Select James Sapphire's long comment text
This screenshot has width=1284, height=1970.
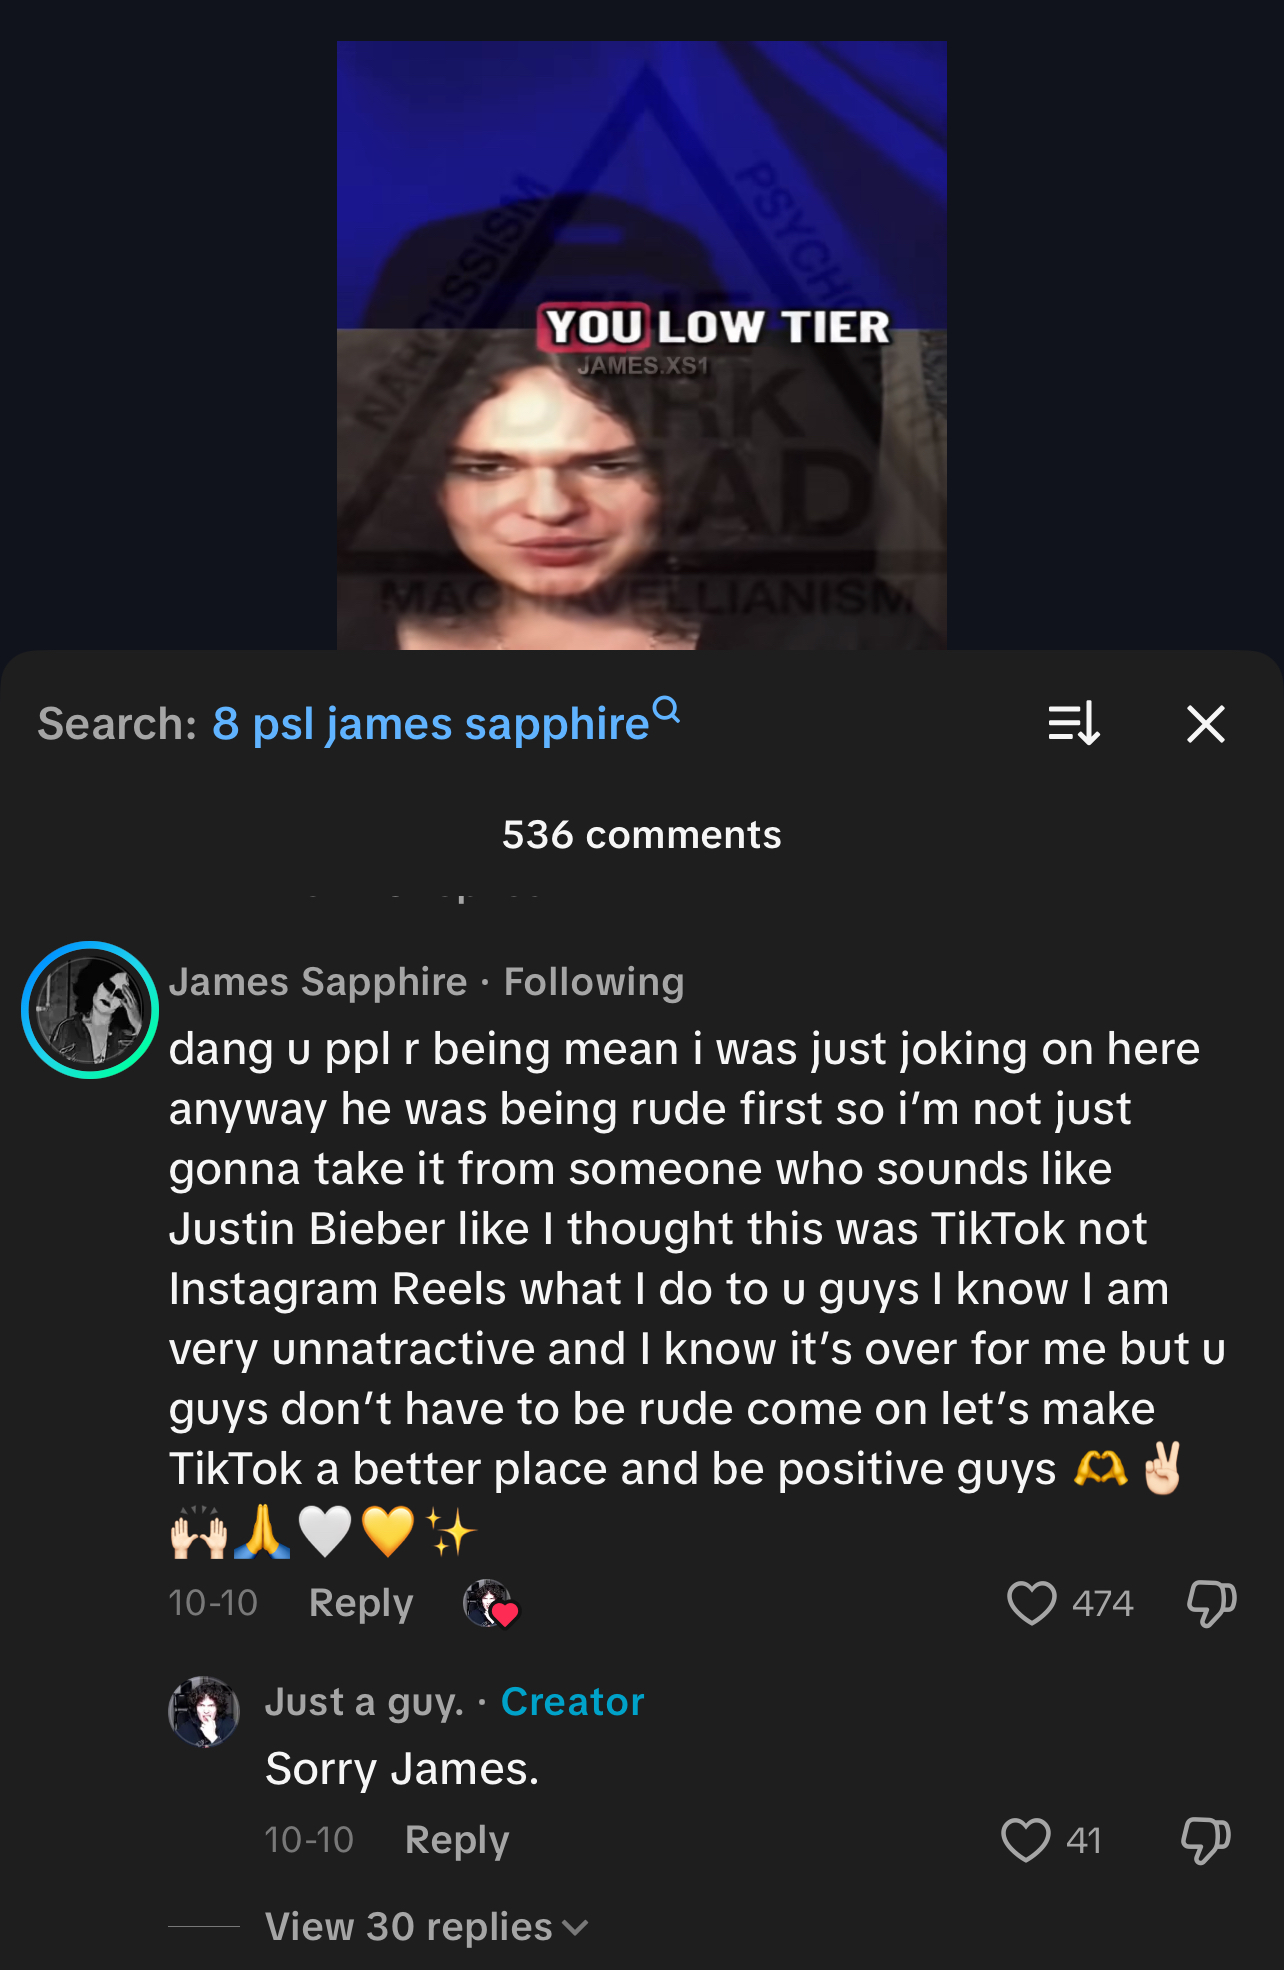[x=698, y=1290]
